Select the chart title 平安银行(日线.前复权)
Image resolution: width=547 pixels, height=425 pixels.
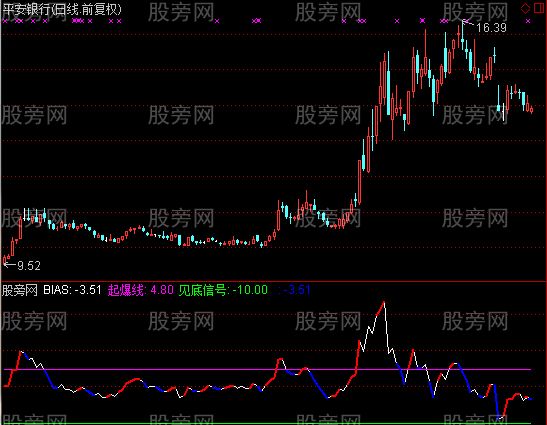pyautogui.click(x=62, y=9)
